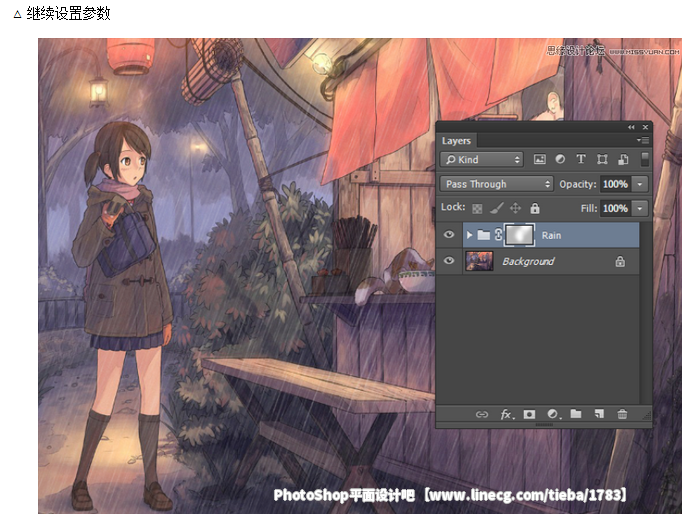Lock transparent pixels icon

(x=477, y=209)
